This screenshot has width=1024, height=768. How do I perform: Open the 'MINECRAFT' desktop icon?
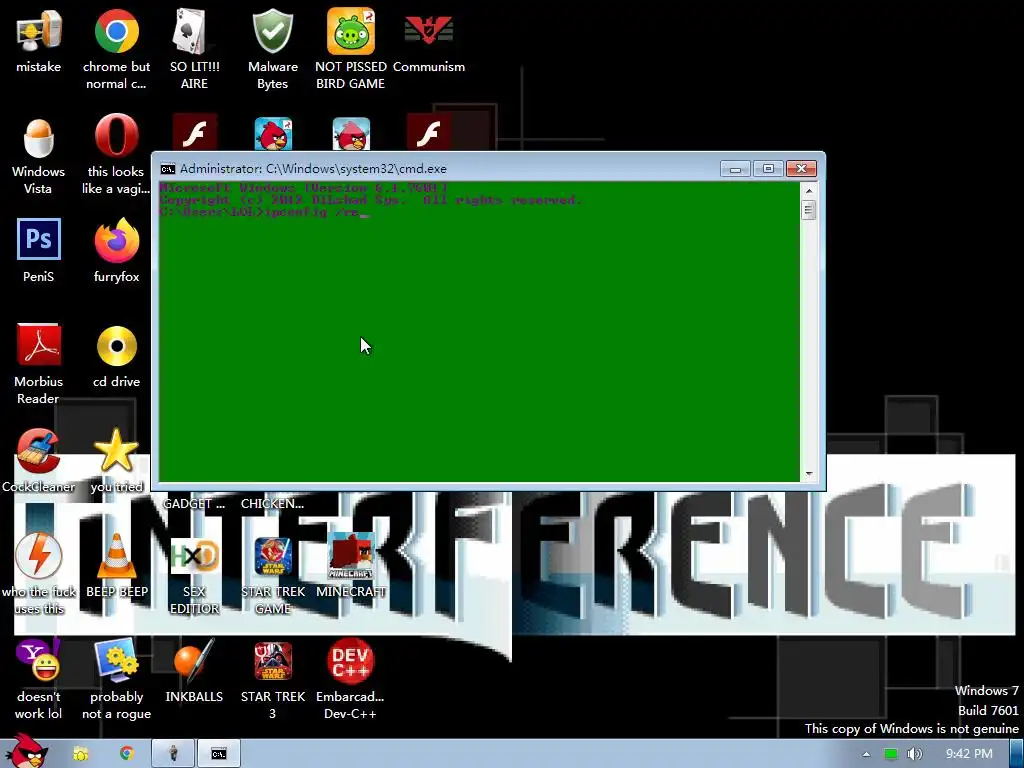tap(351, 556)
